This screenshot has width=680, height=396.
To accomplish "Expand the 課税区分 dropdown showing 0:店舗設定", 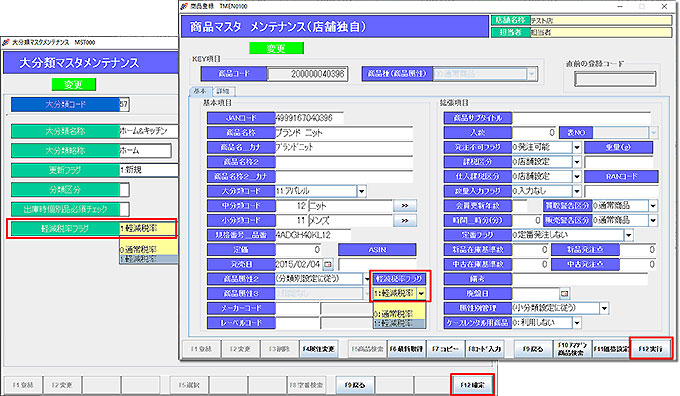I will pos(576,162).
